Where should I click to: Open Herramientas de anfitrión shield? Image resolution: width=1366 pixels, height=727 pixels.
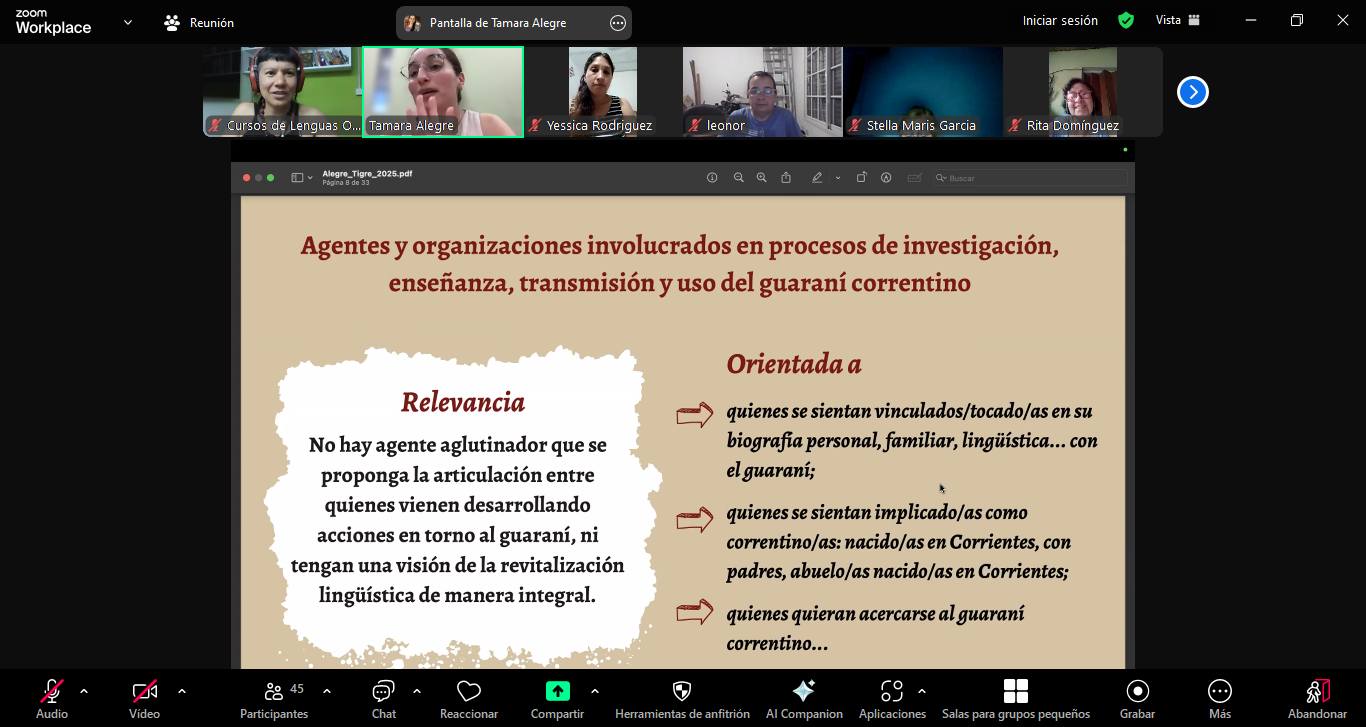pyautogui.click(x=682, y=698)
